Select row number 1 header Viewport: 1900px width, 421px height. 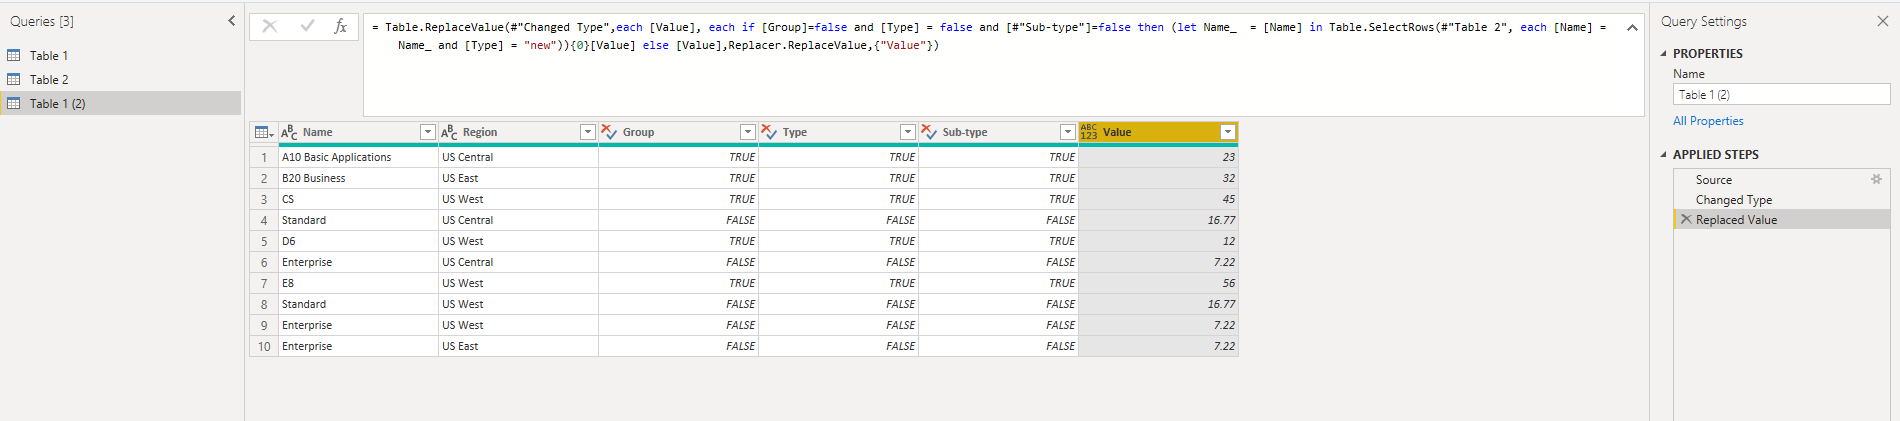[x=264, y=157]
